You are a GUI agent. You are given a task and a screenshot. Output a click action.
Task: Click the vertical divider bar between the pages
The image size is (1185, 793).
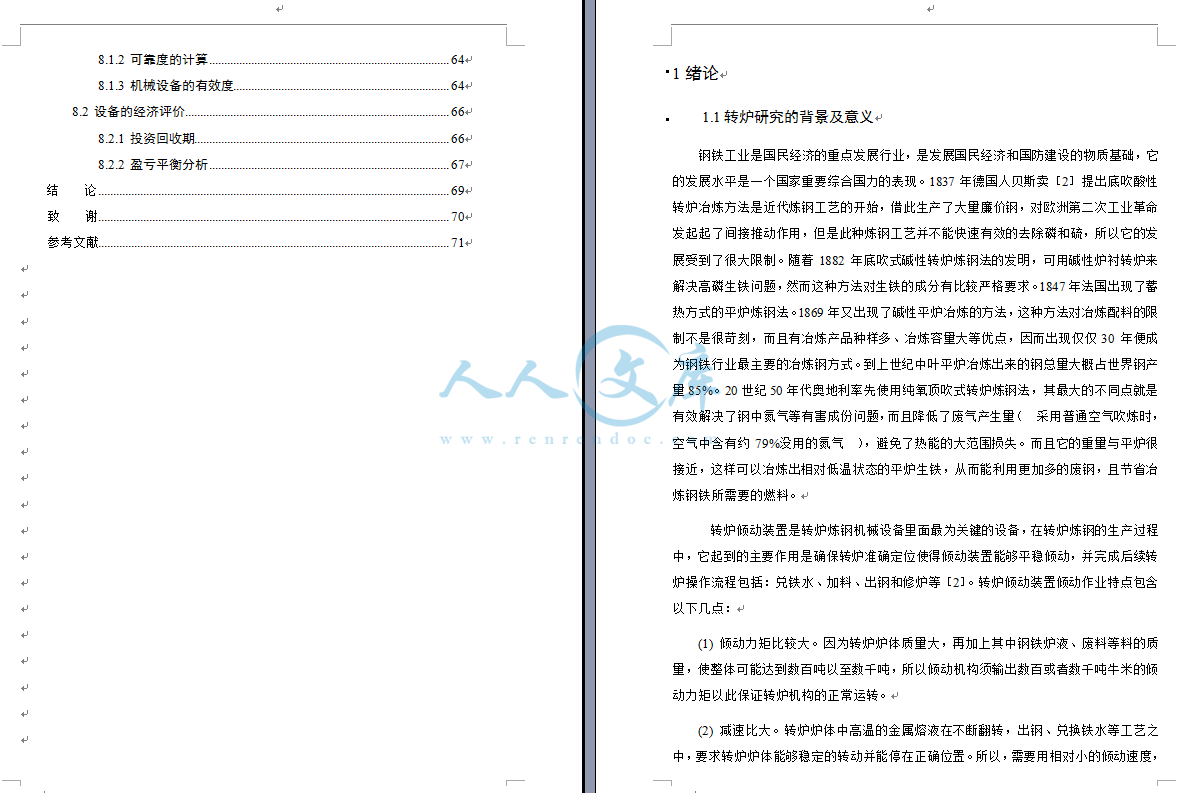(x=589, y=396)
